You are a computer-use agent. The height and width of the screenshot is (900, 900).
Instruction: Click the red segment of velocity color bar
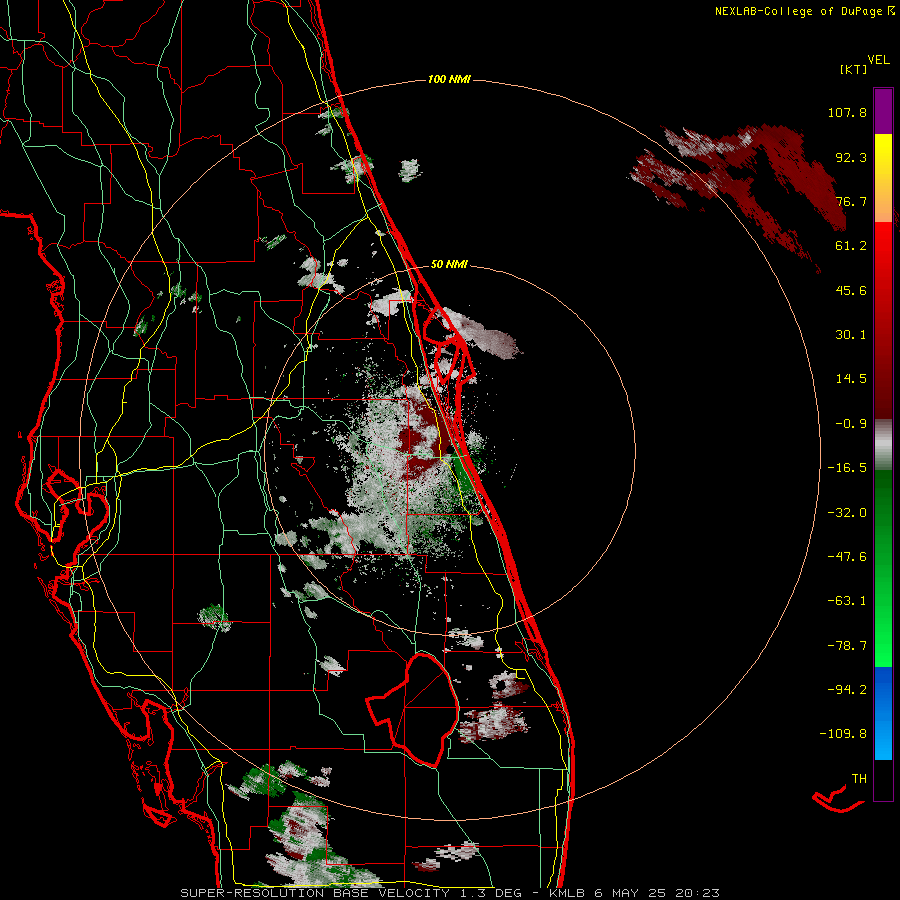pyautogui.click(x=883, y=320)
